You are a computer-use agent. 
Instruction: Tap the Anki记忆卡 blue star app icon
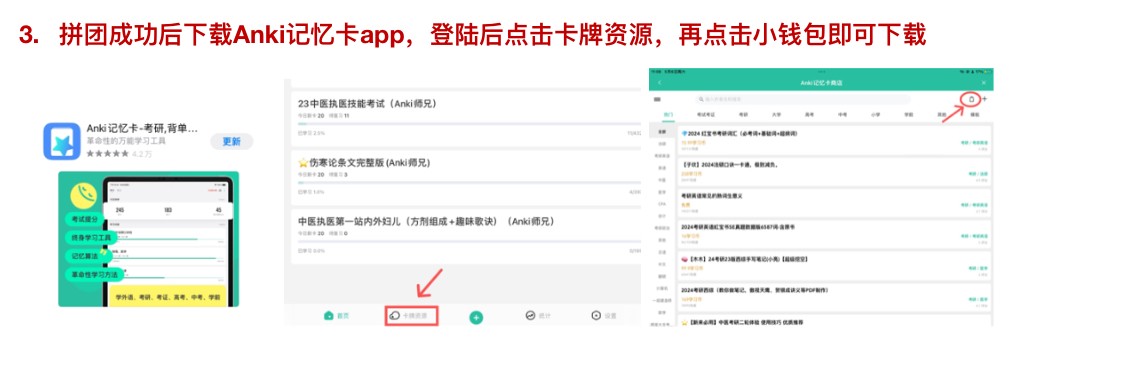point(61,141)
